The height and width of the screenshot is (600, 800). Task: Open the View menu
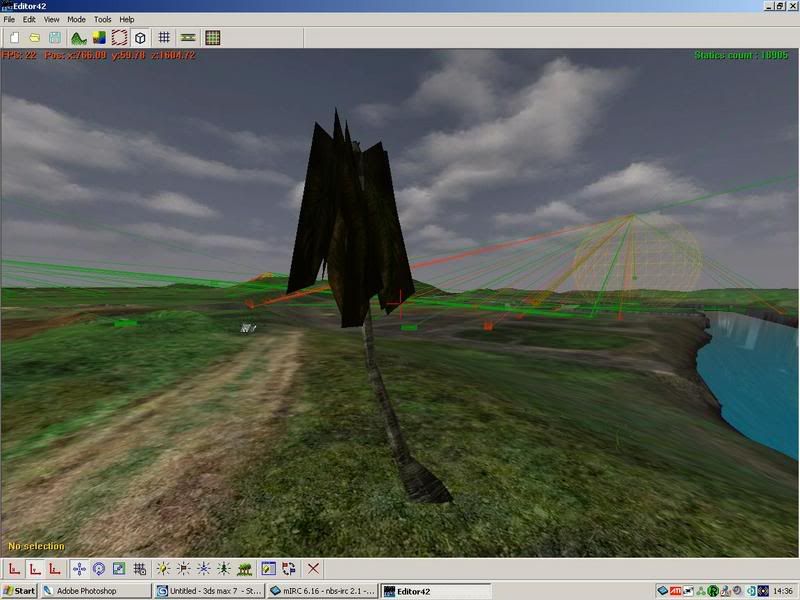click(x=51, y=19)
